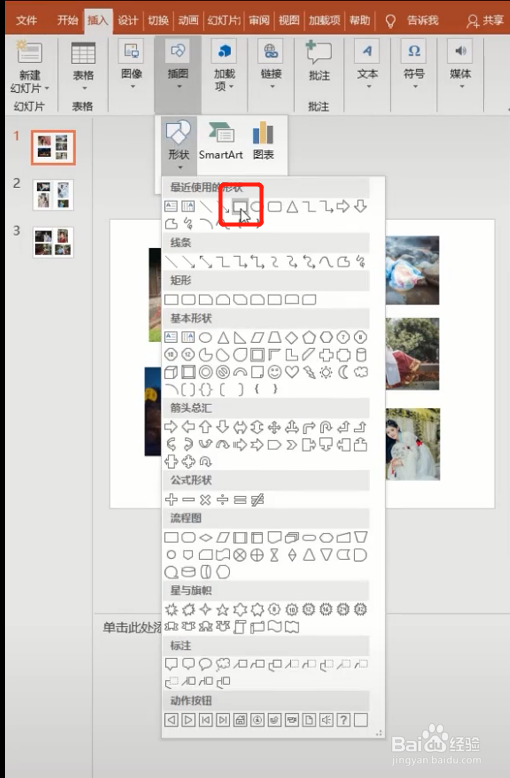This screenshot has height=778, width=510.
Task: Open the 文本 text dropdown
Action: coord(368,67)
